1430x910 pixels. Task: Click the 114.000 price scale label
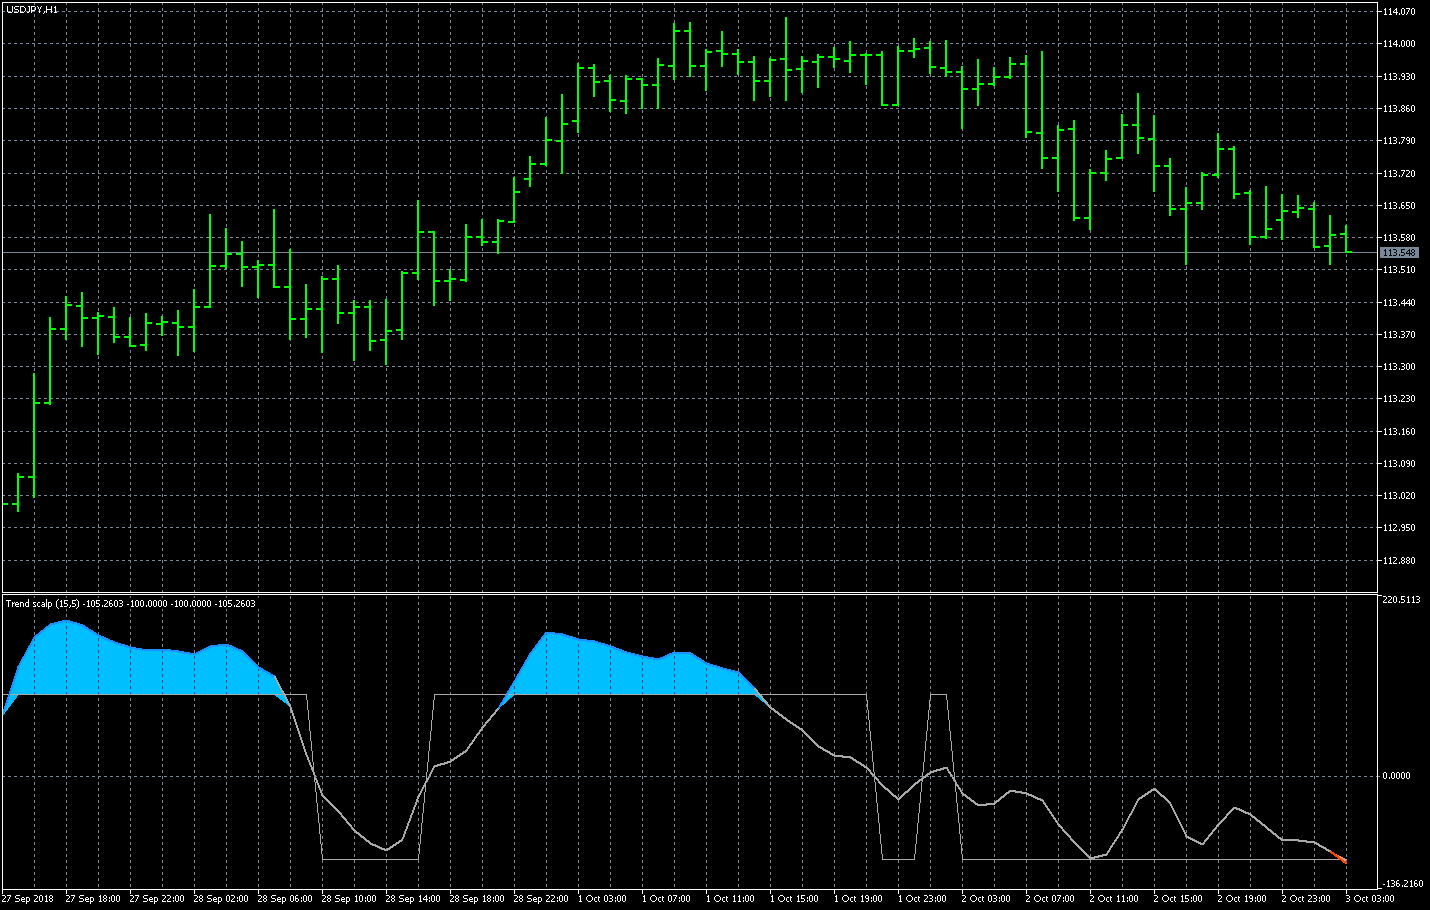(1398, 44)
